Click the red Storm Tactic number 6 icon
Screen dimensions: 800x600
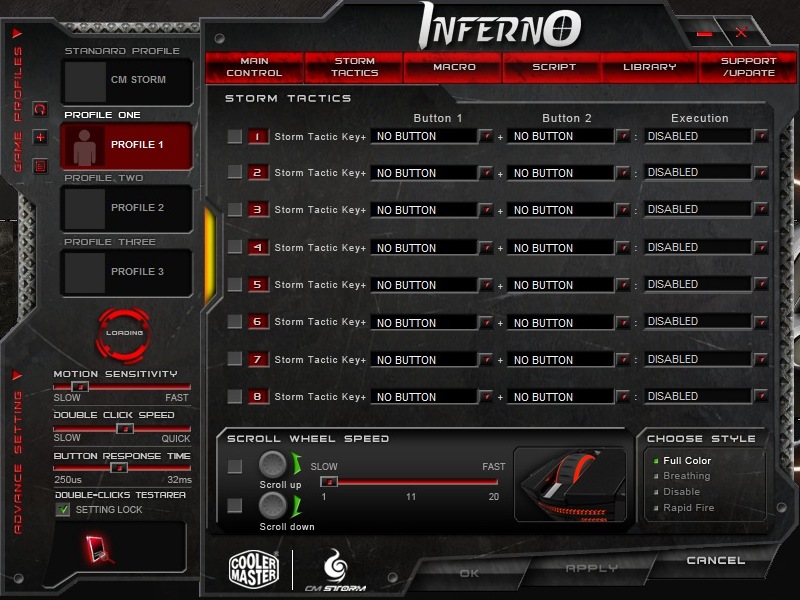coord(258,321)
